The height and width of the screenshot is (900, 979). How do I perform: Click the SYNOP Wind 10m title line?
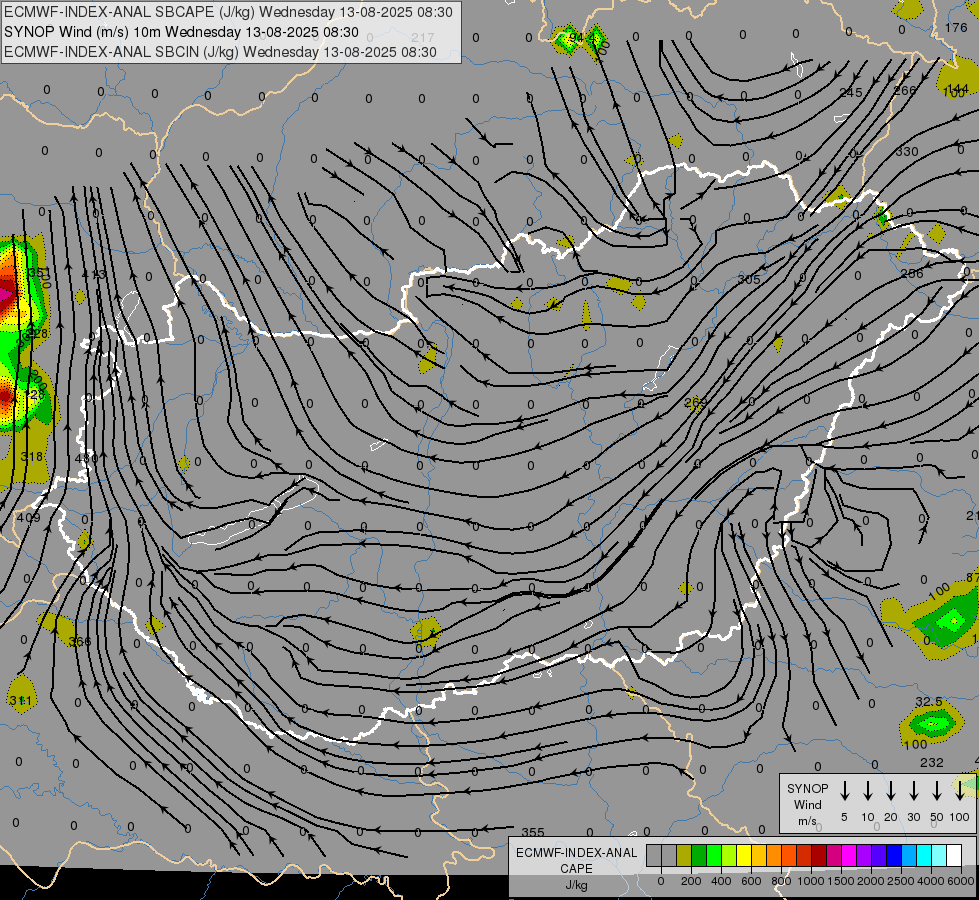pos(181,32)
